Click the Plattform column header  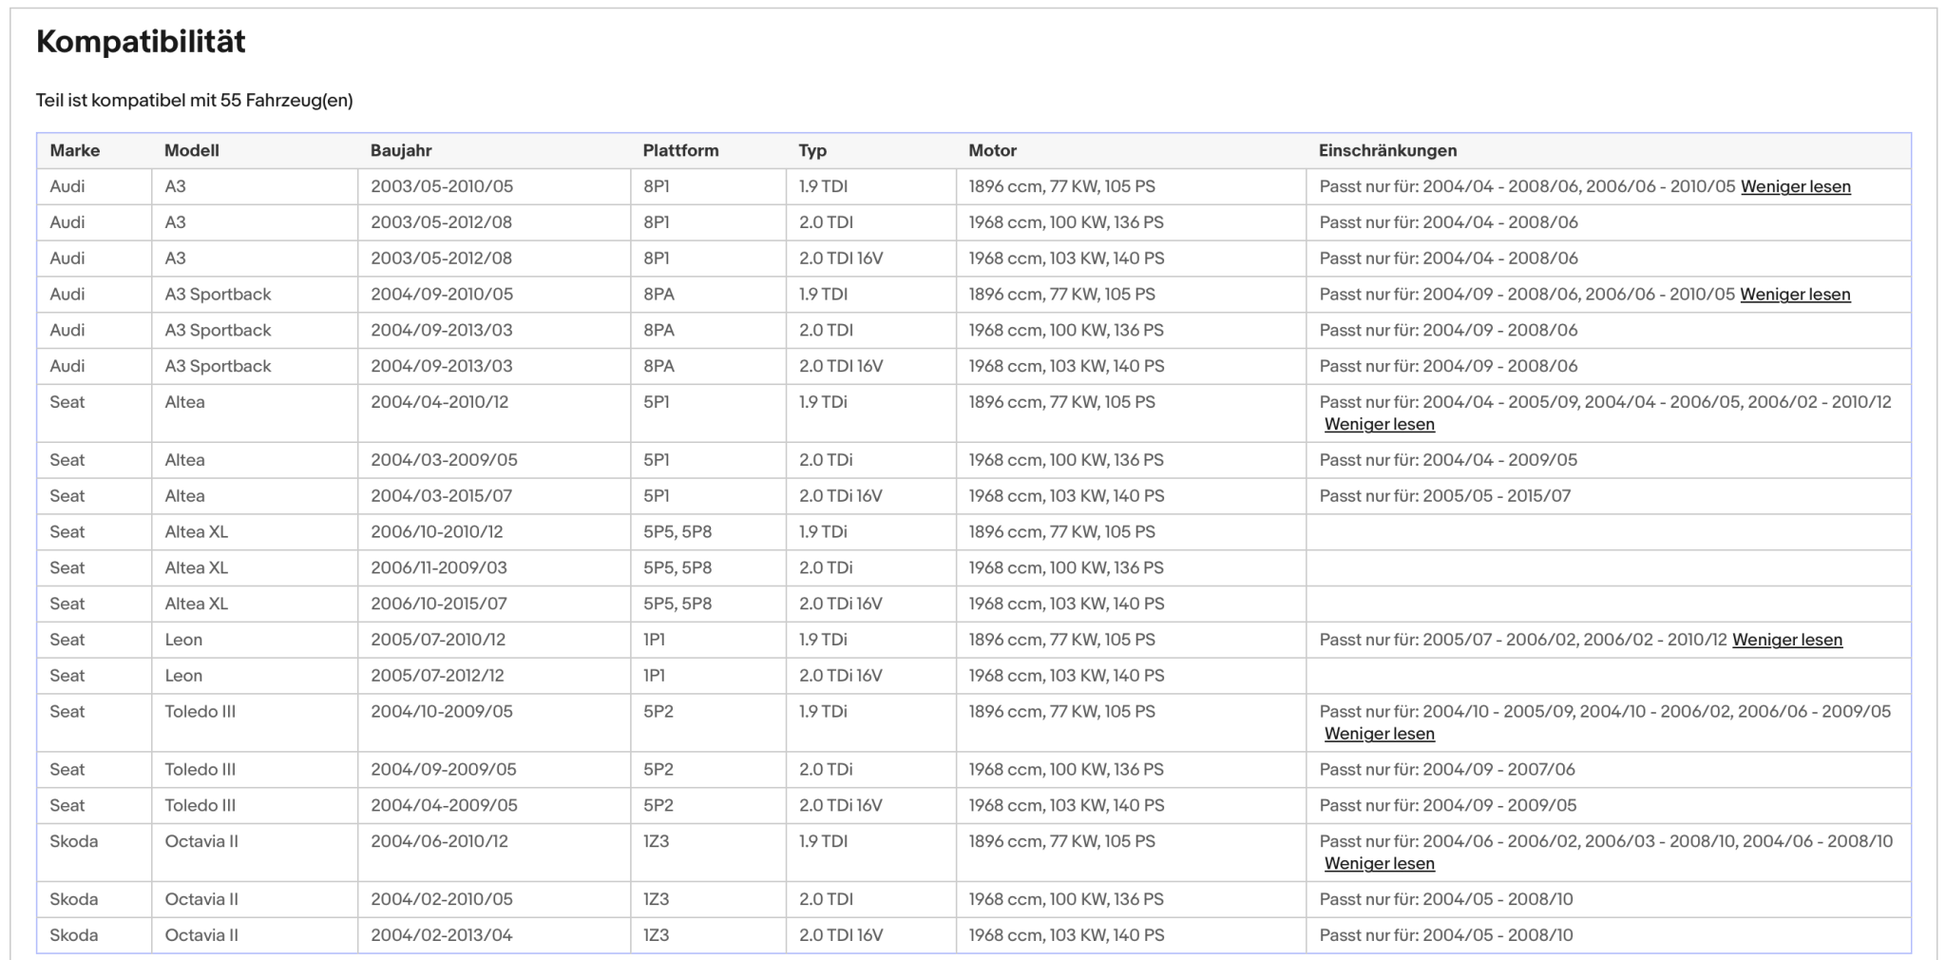680,151
